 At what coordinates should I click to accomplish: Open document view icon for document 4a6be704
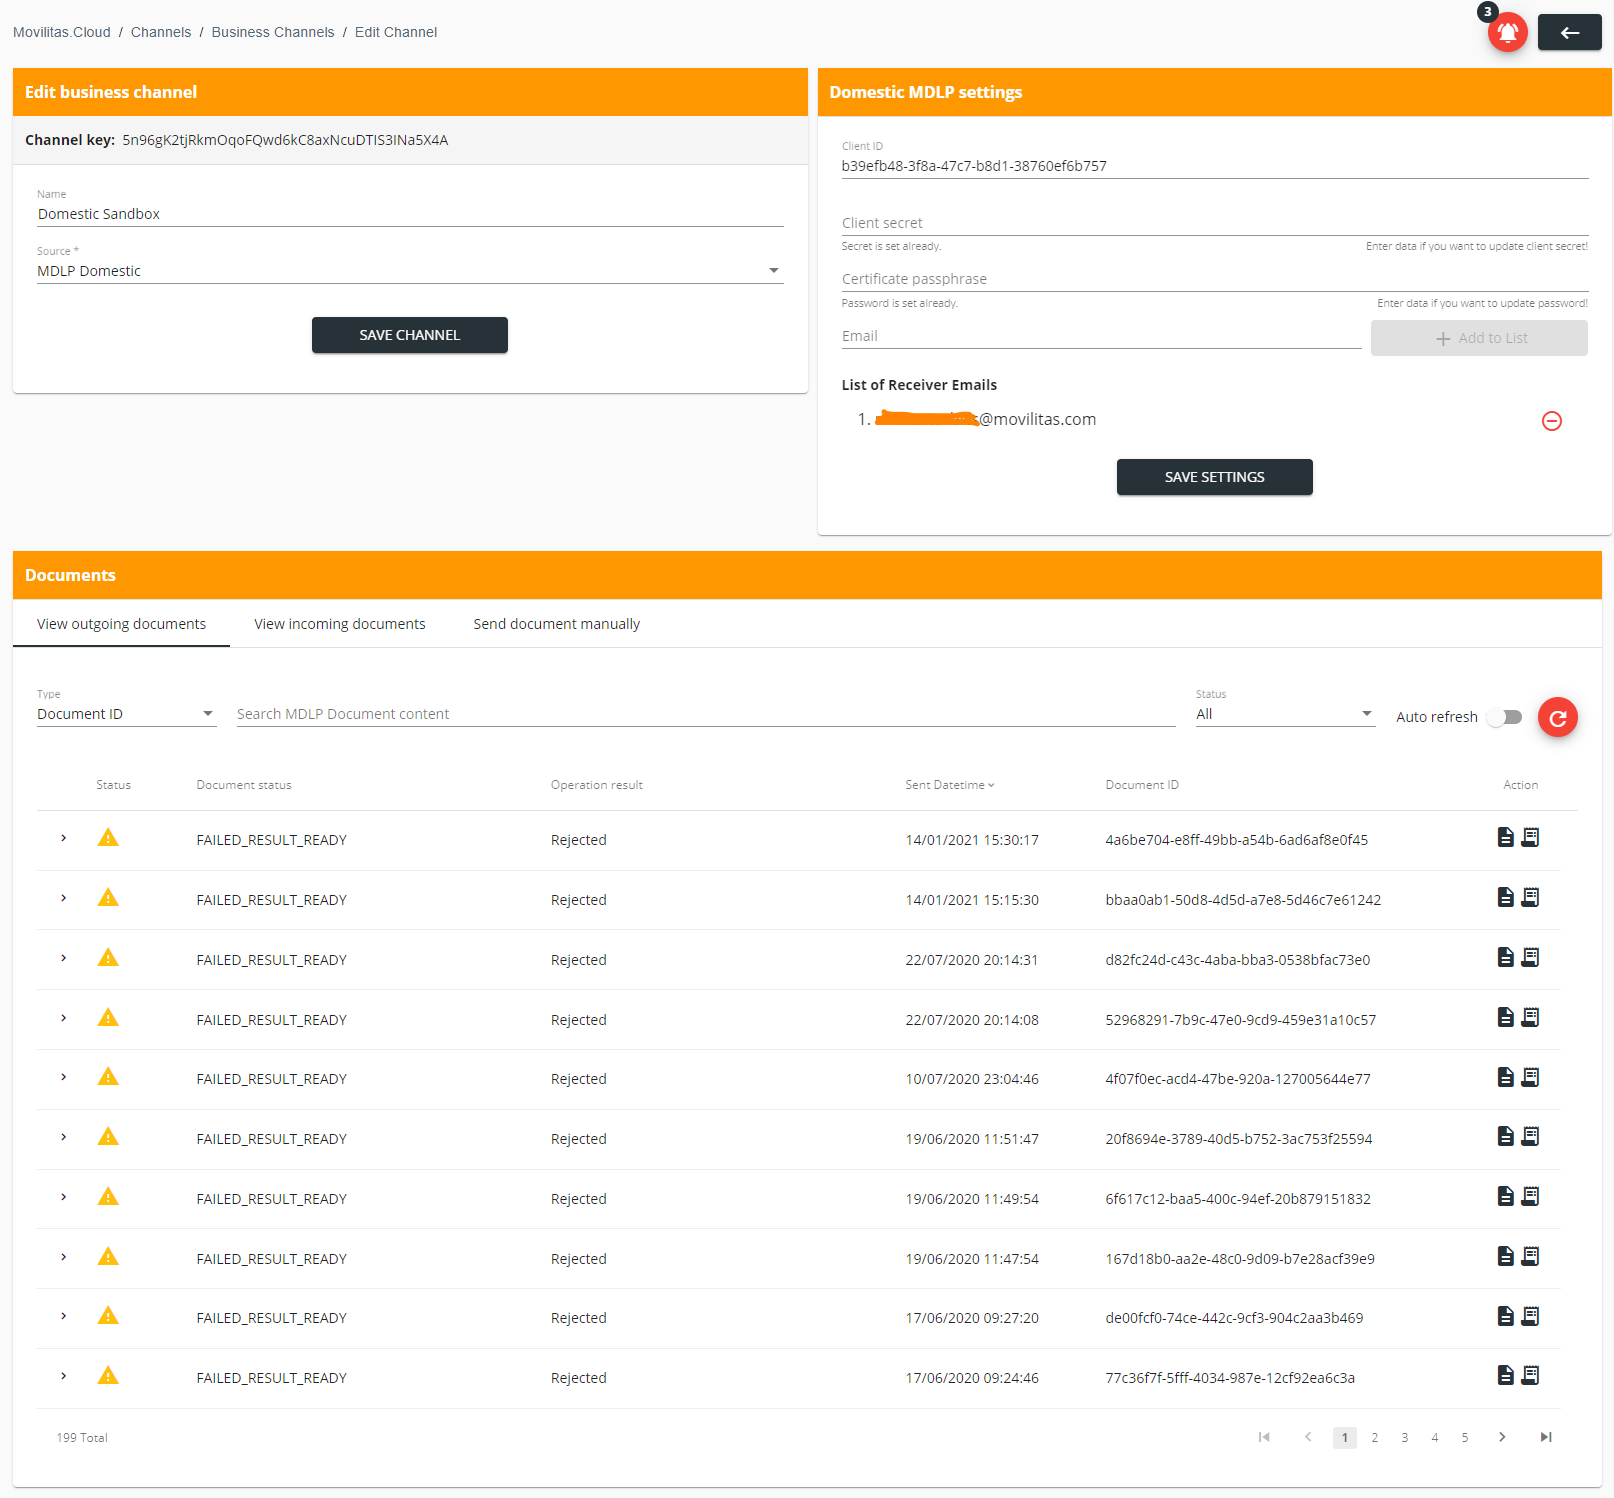[x=1505, y=838]
